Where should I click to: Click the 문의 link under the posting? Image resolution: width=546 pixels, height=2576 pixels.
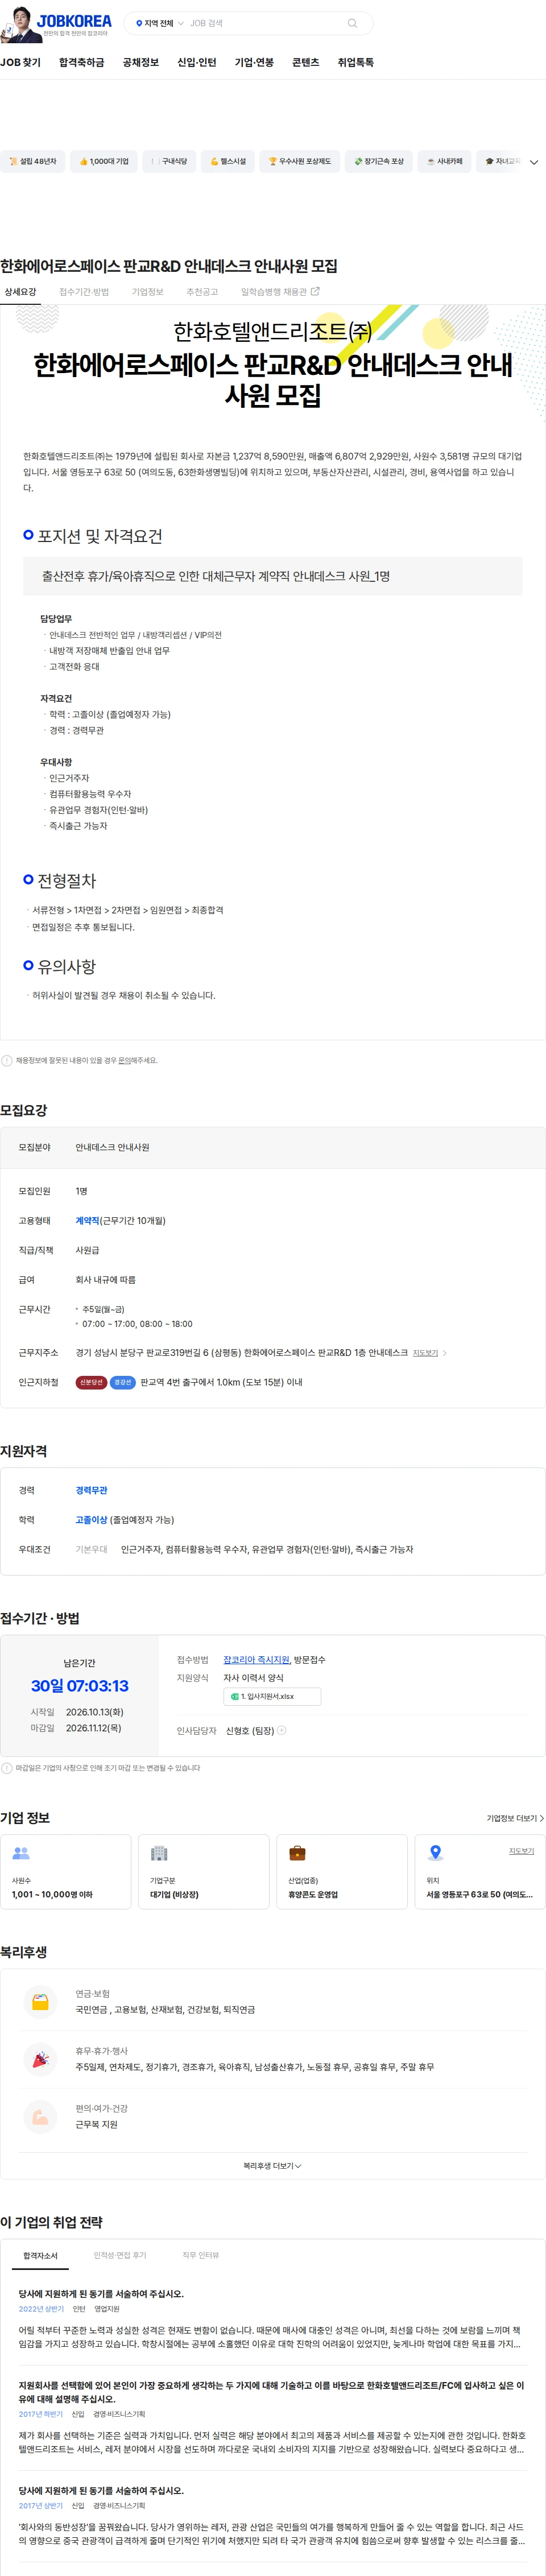[125, 1060]
